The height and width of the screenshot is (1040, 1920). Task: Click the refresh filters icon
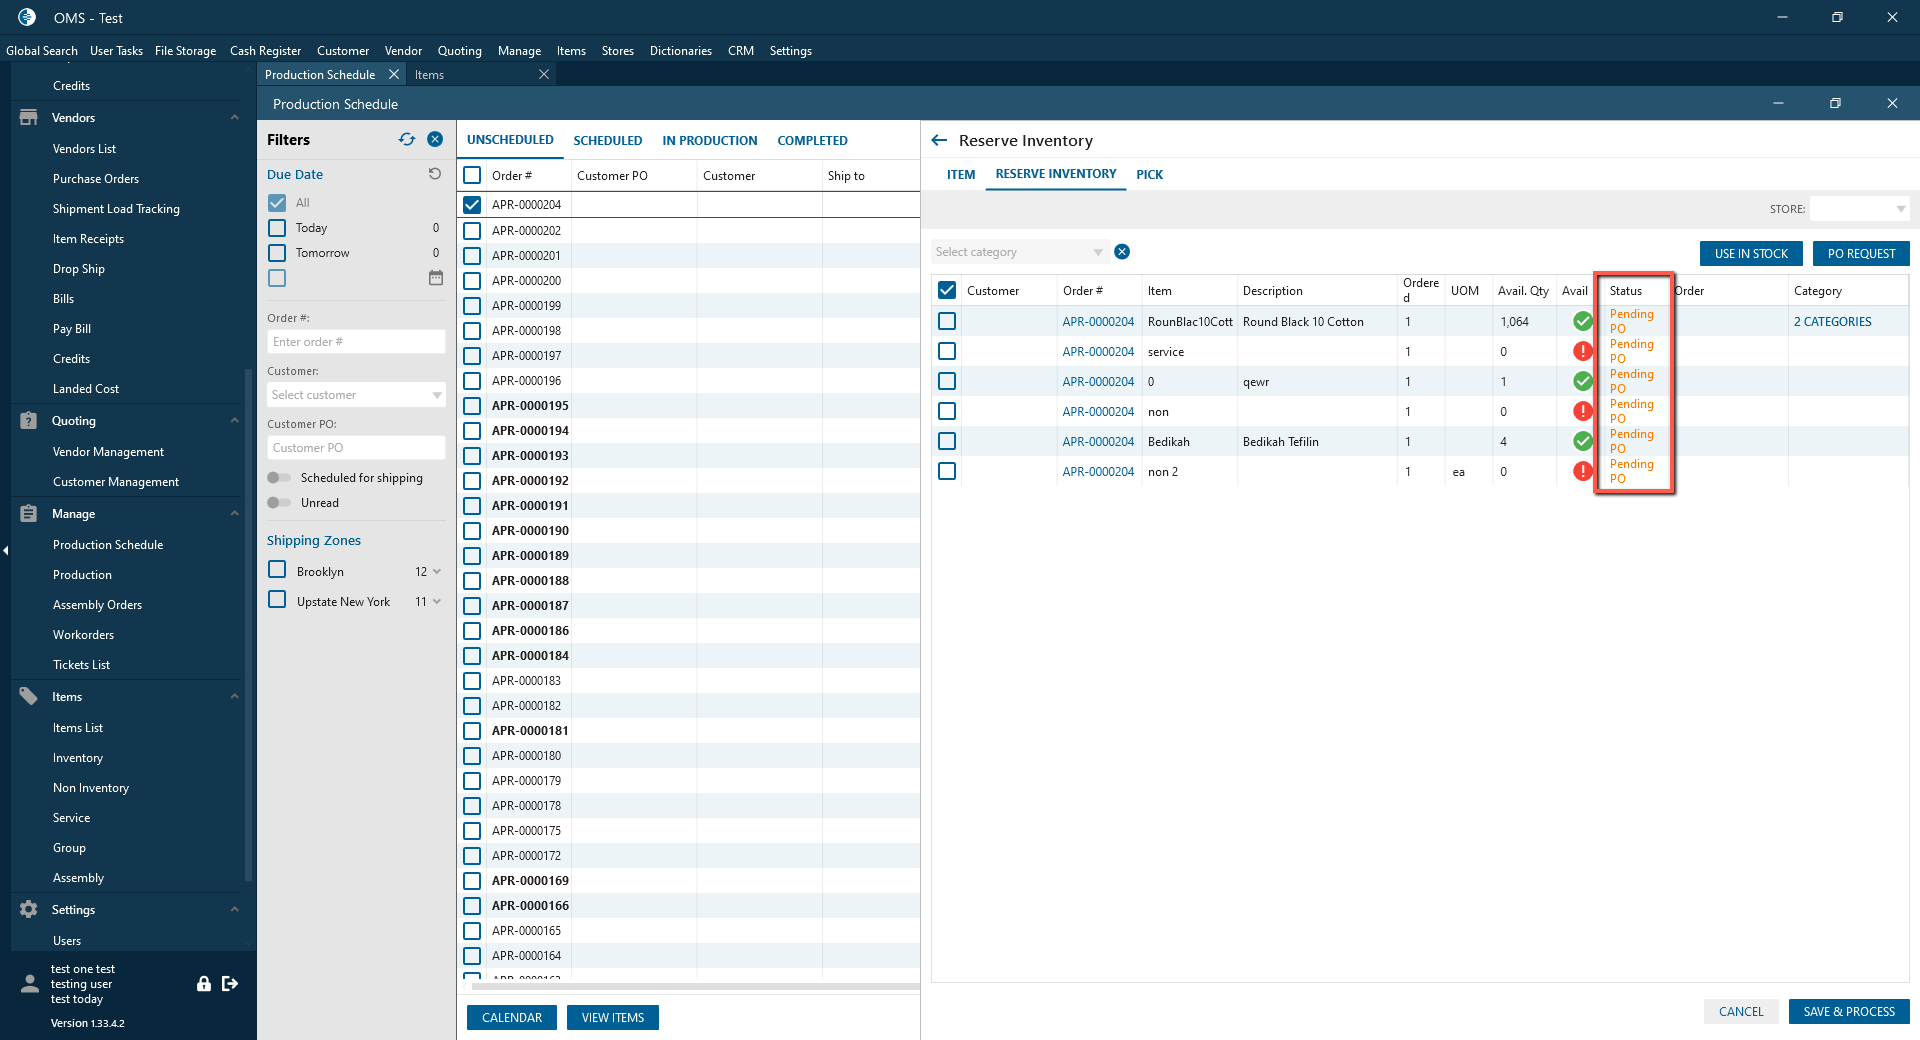click(406, 140)
